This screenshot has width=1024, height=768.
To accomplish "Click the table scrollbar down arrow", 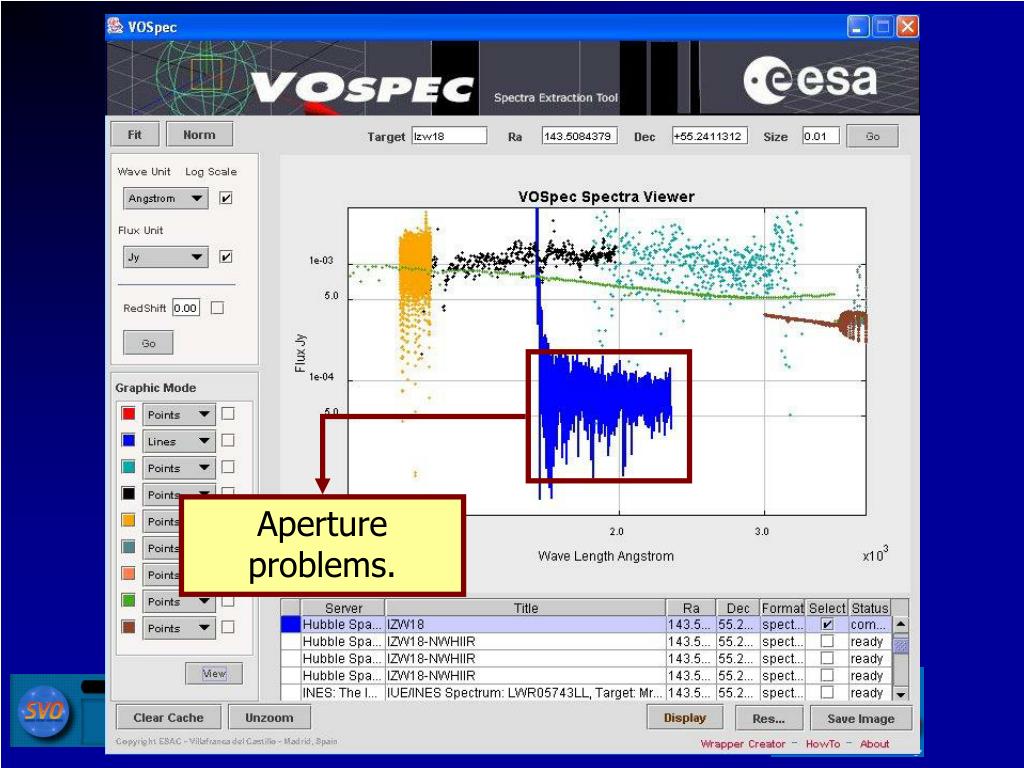I will pos(901,694).
